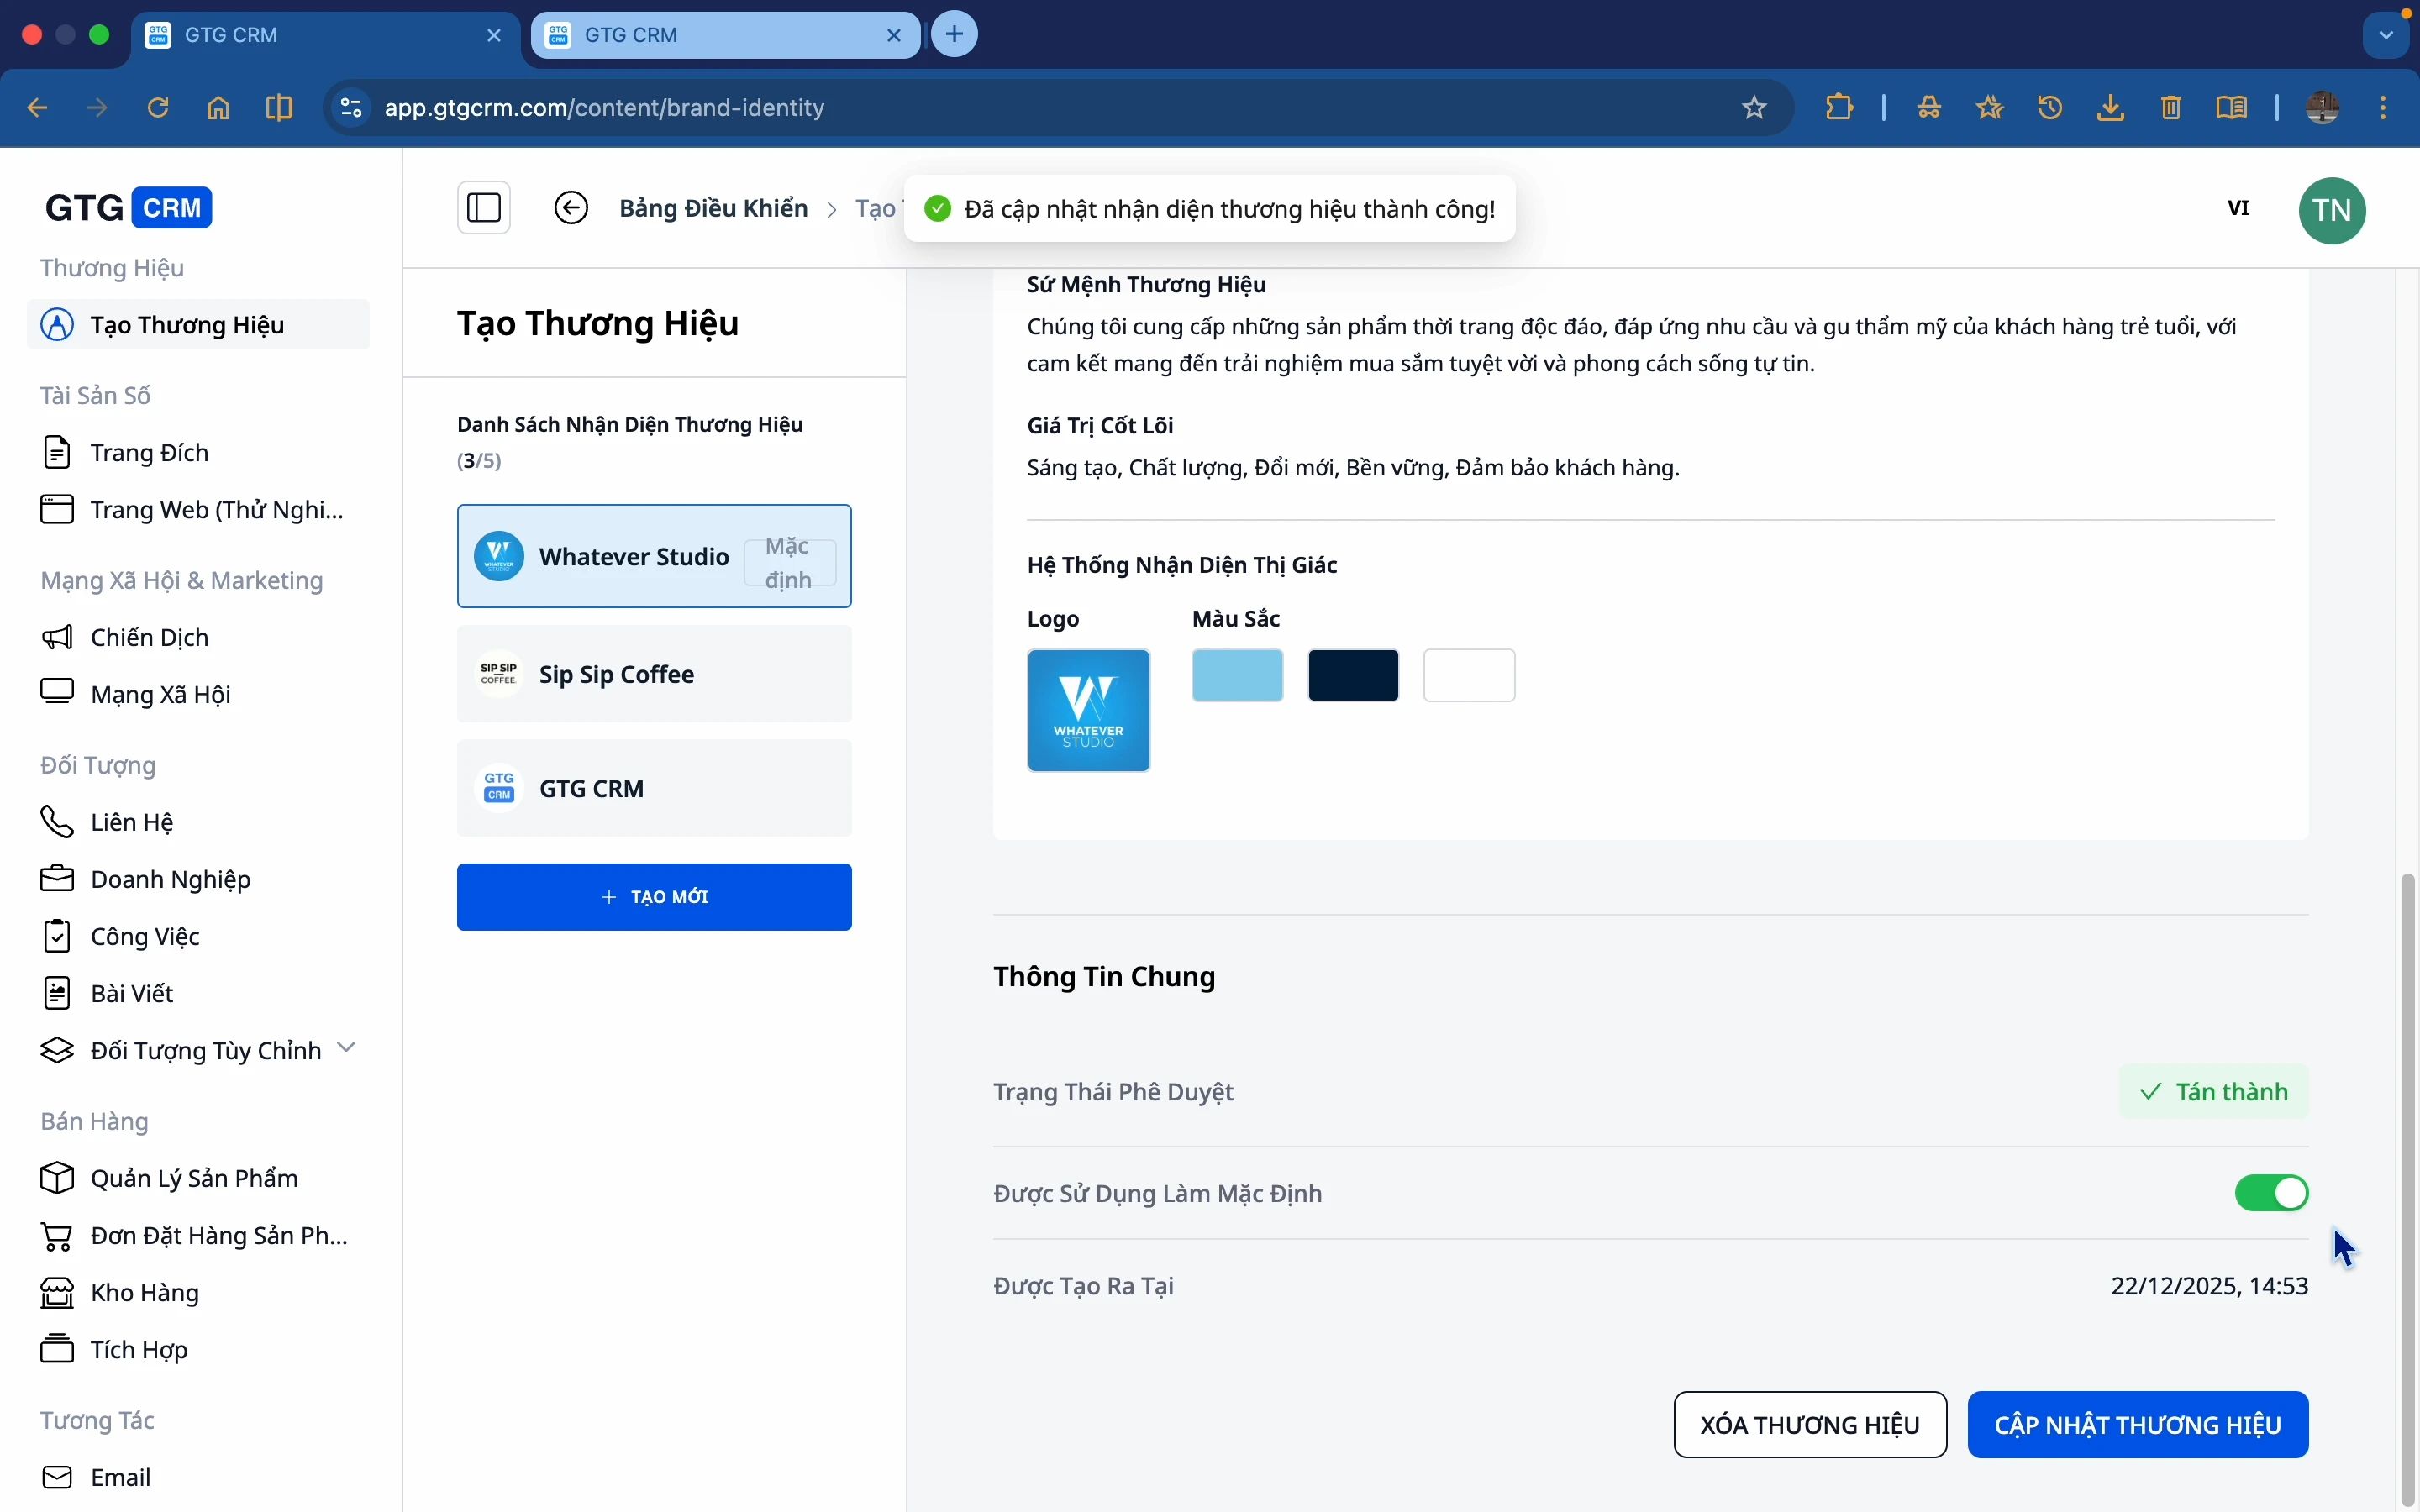This screenshot has width=2420, height=1512.
Task: Go to Quản Lý Sản Phẩm
Action: click(194, 1178)
